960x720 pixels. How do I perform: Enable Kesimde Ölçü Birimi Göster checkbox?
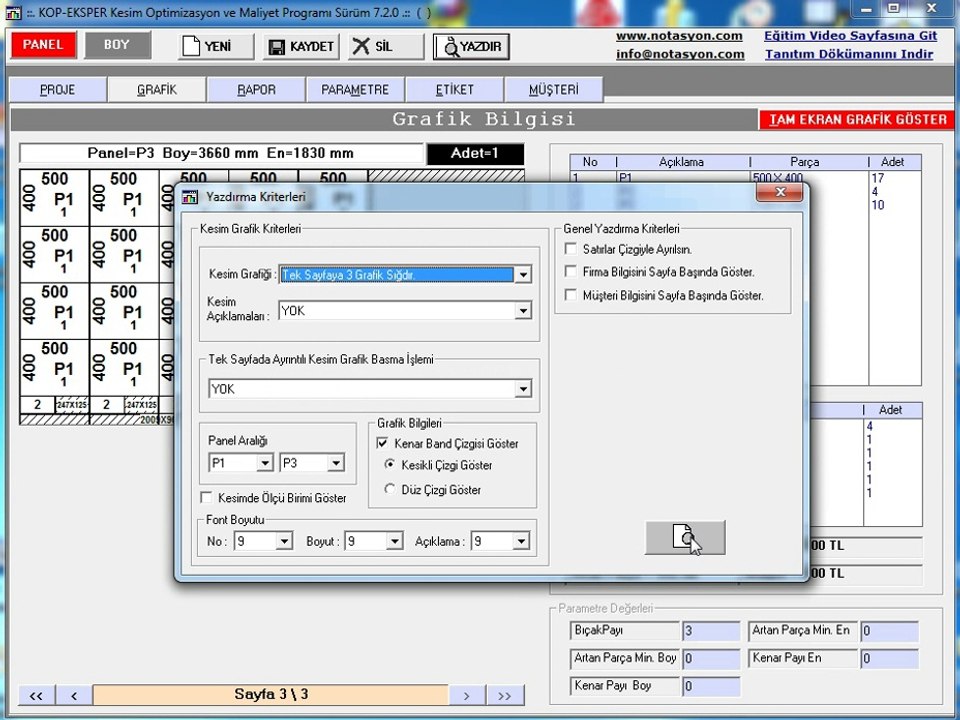click(x=206, y=497)
